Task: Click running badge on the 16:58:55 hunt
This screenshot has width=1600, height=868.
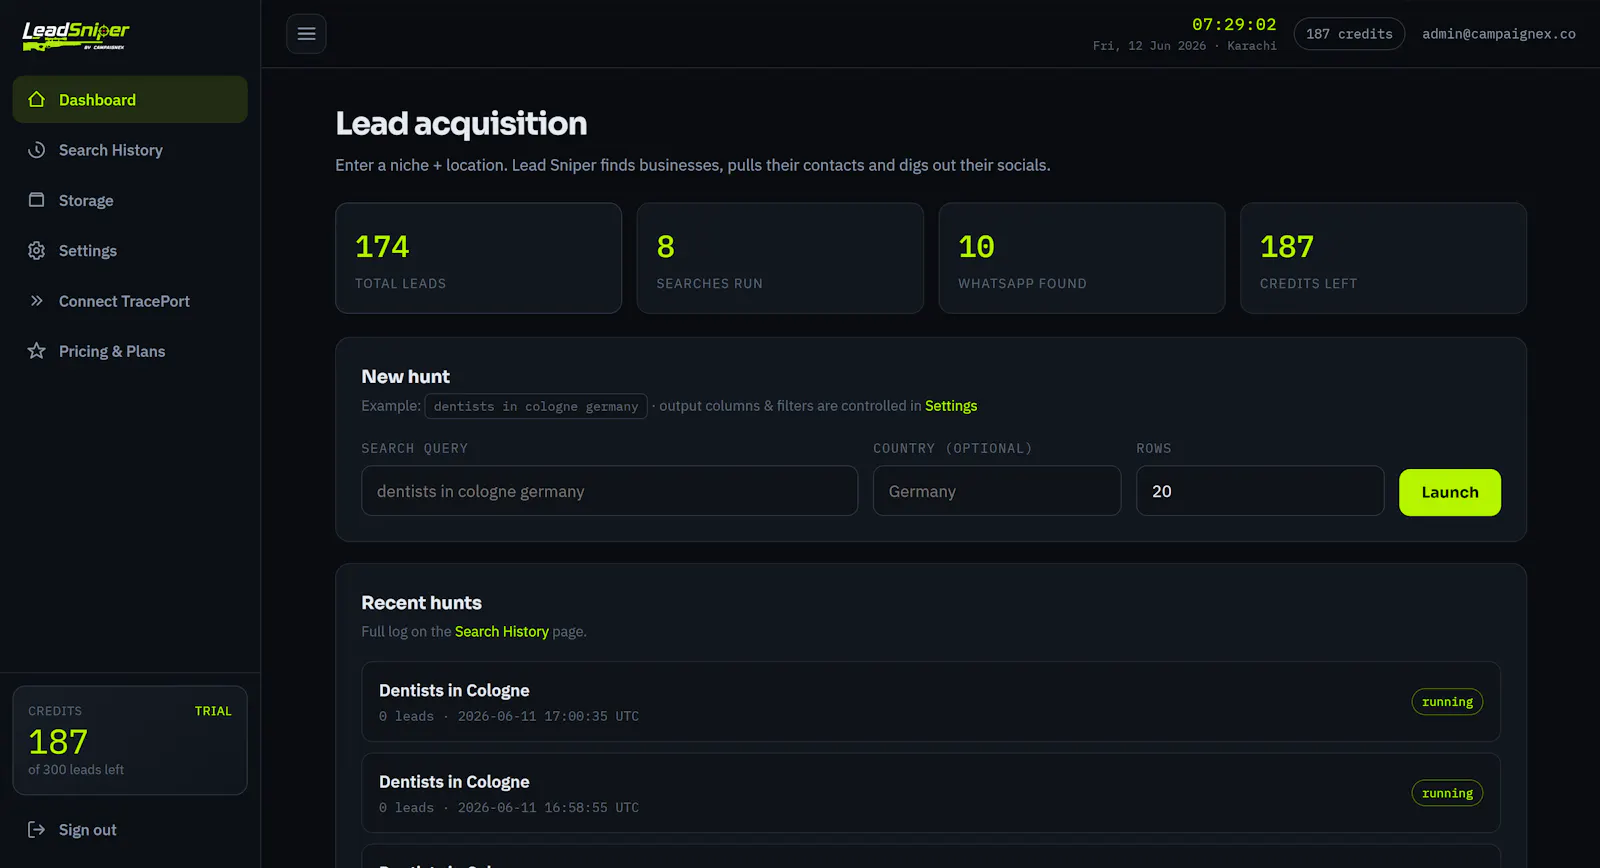Action: [1447, 793]
